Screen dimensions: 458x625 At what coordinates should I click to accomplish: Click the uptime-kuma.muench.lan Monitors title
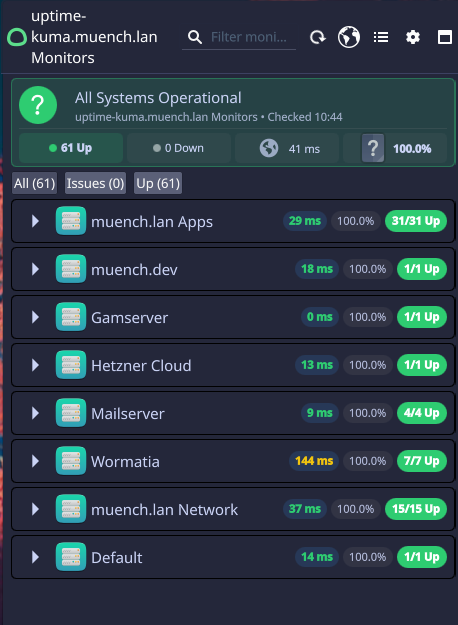94,37
